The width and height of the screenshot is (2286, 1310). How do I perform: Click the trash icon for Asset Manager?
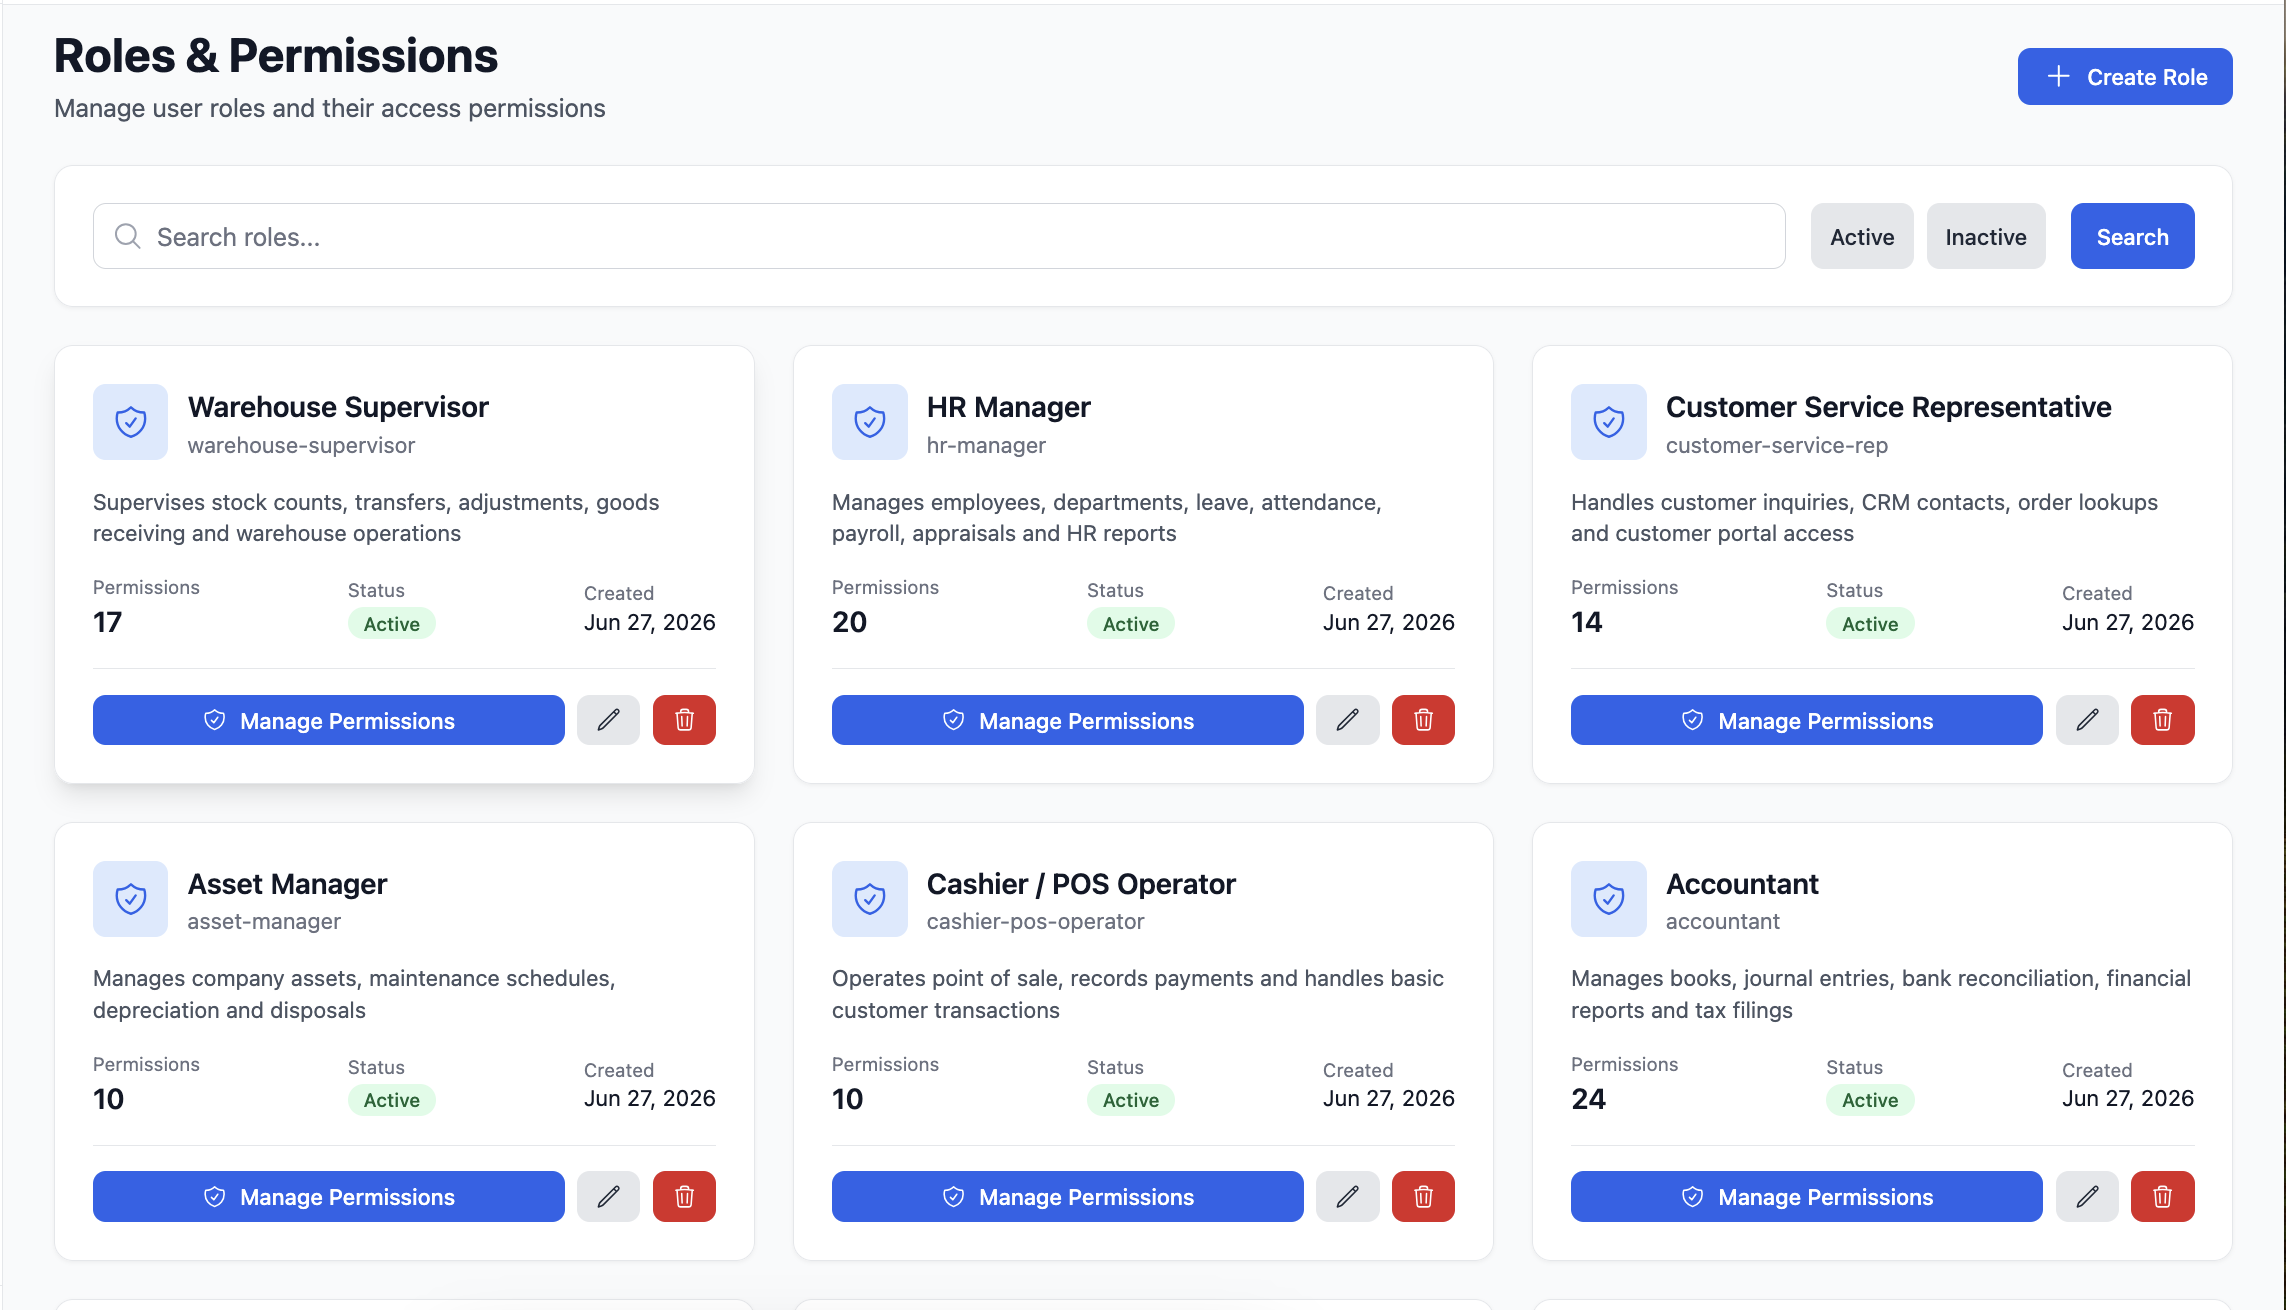pyautogui.click(x=684, y=1196)
